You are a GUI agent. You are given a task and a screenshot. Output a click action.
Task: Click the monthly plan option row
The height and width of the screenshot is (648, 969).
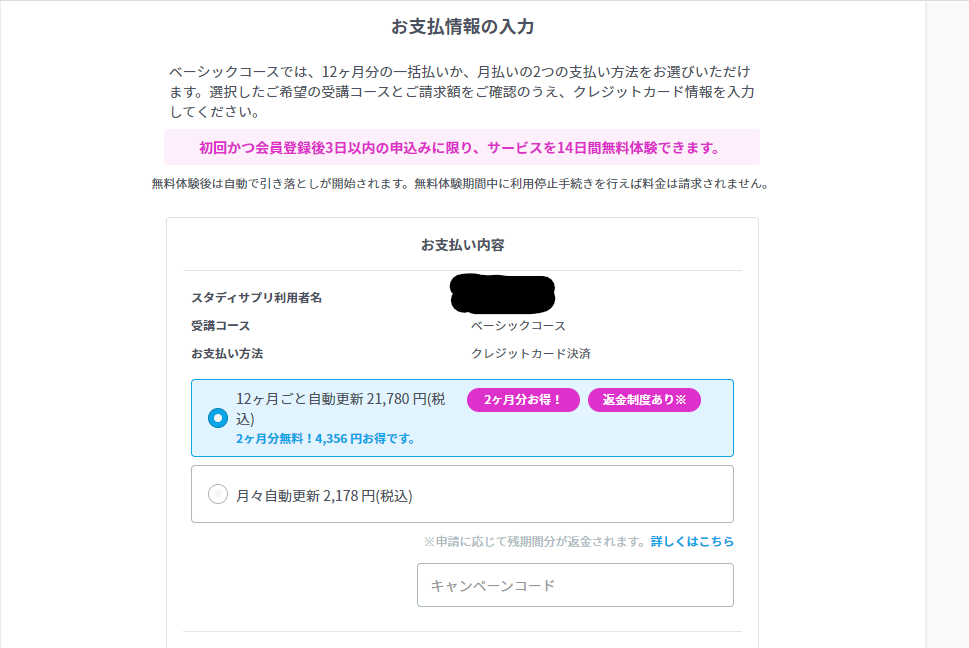[460, 493]
